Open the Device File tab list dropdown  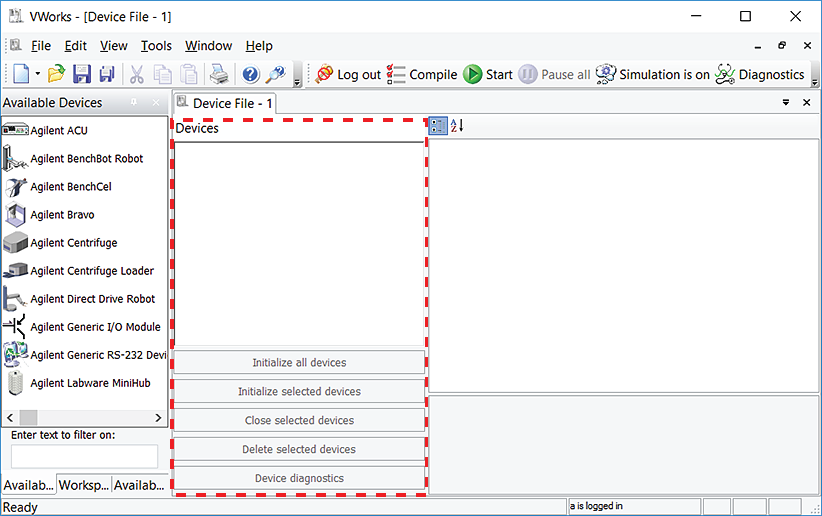point(786,102)
